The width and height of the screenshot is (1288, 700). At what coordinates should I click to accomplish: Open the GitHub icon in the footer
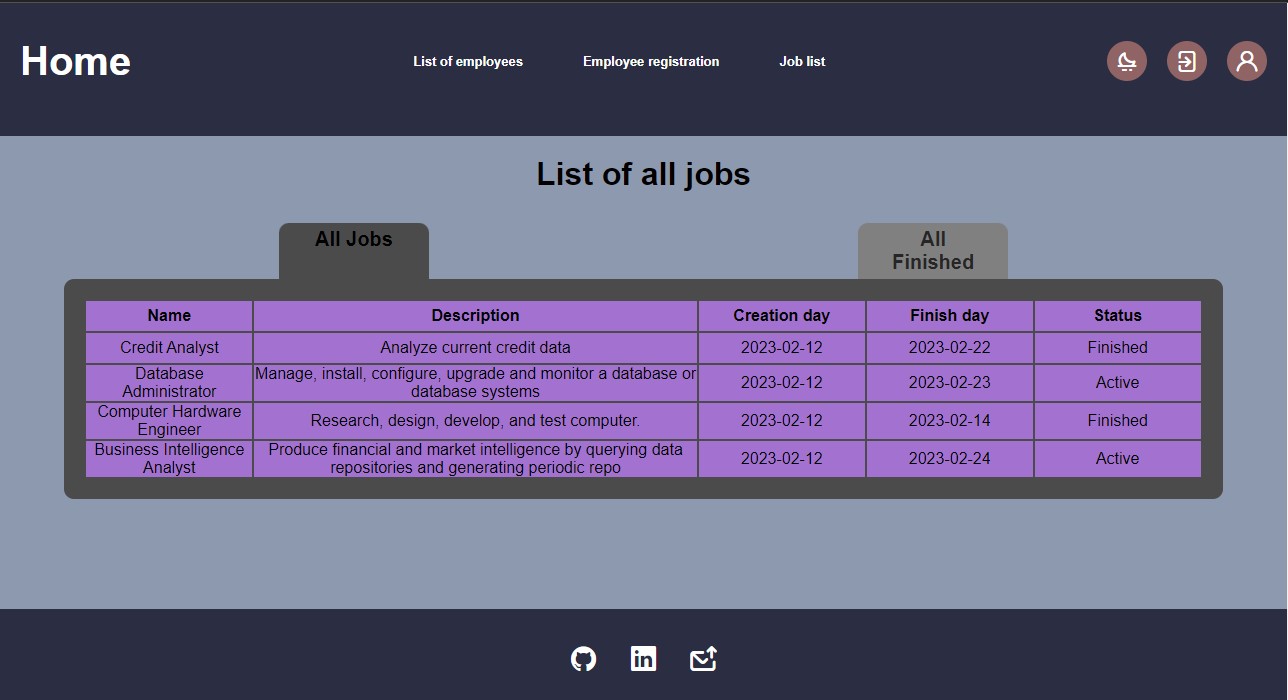coord(583,659)
